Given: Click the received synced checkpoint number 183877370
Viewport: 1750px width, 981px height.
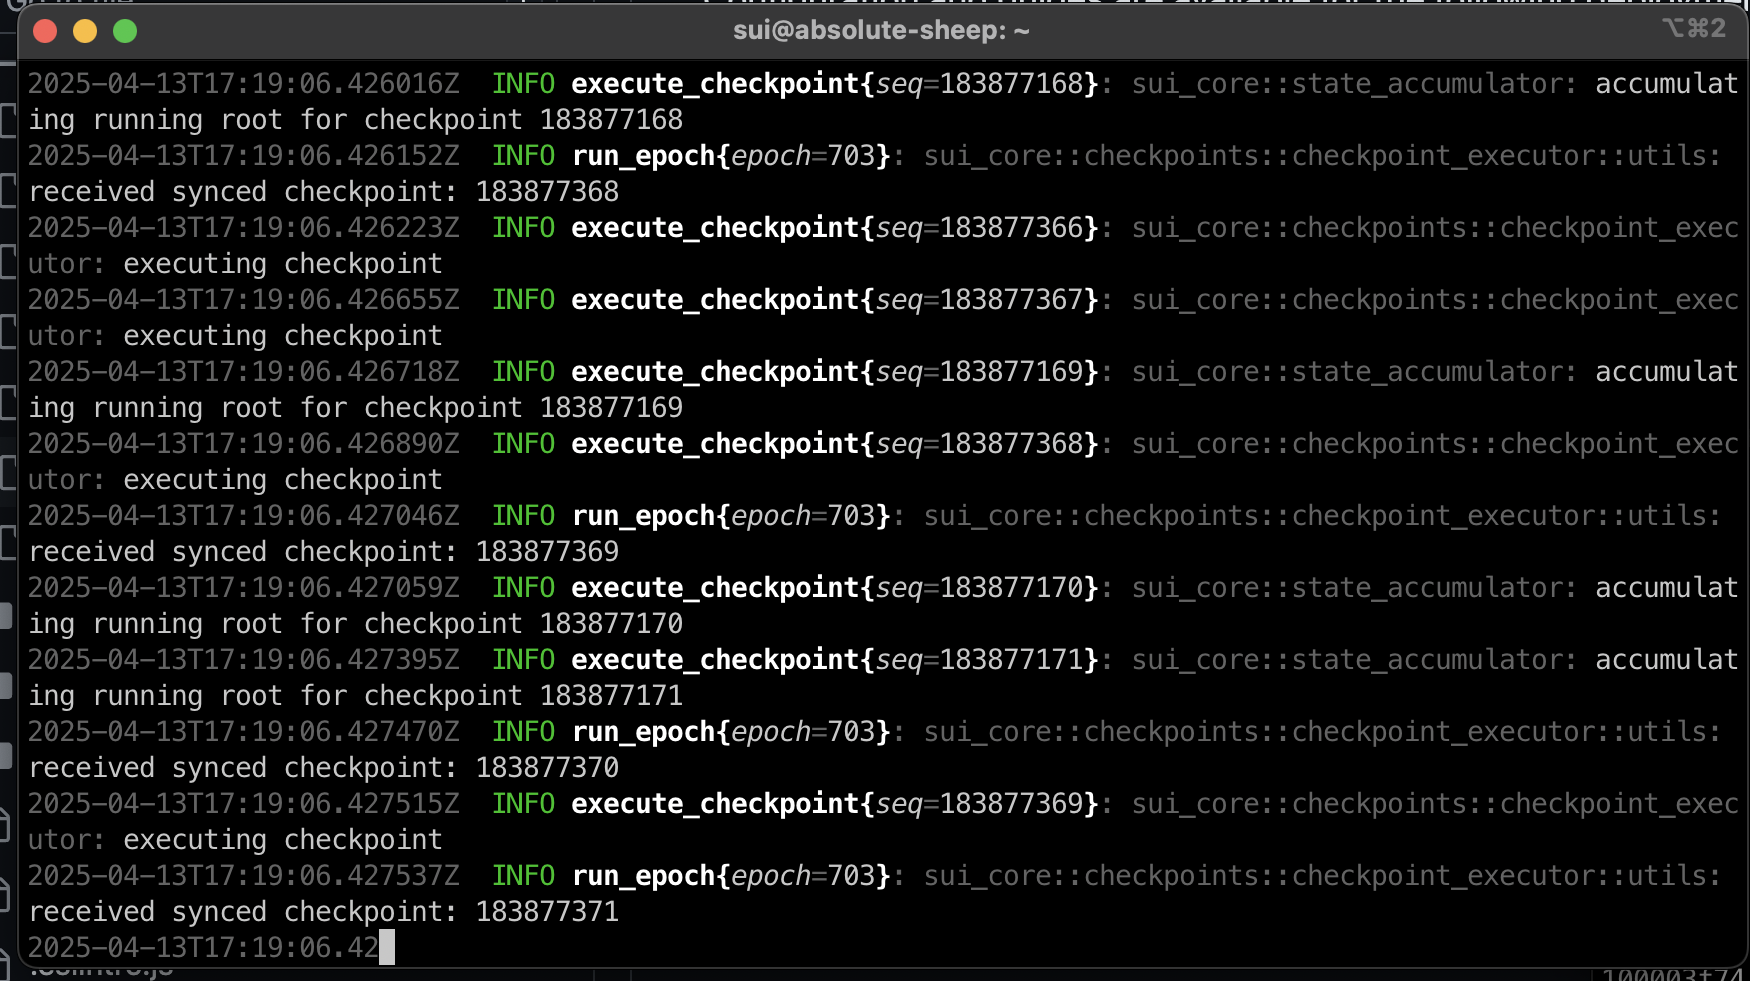Looking at the screenshot, I should pyautogui.click(x=547, y=767).
